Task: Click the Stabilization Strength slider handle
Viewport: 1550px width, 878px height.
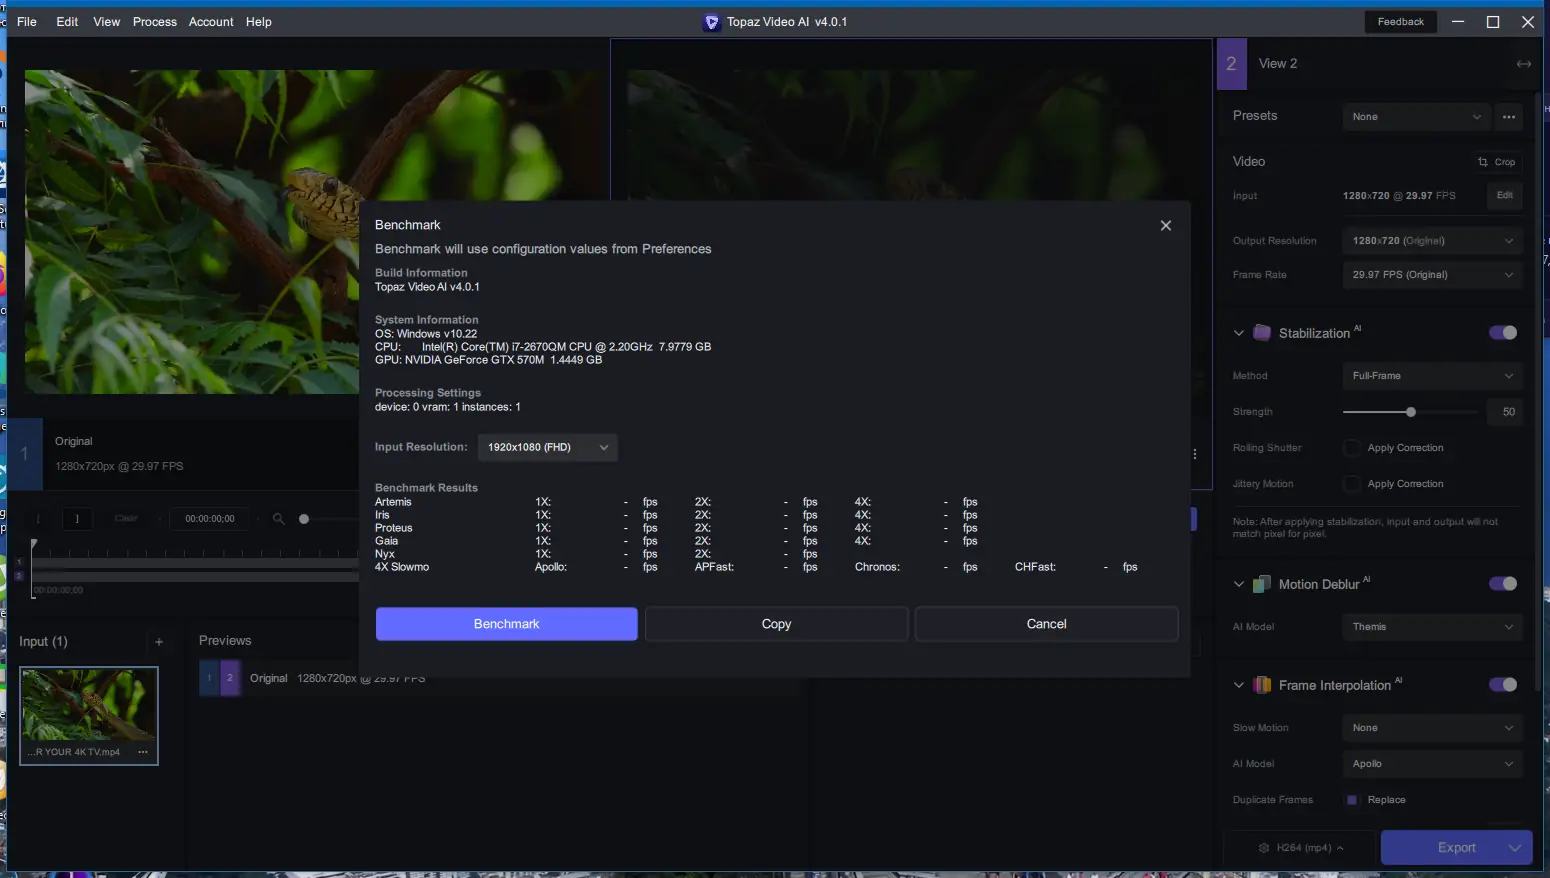Action: 1411,412
